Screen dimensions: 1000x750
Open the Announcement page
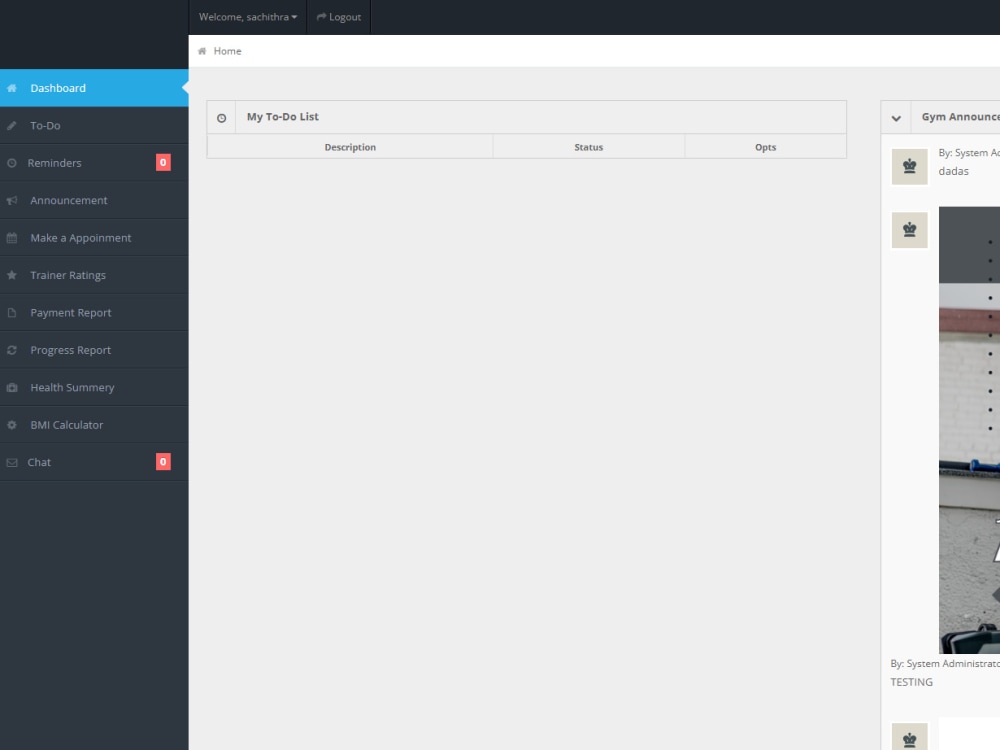(94, 200)
